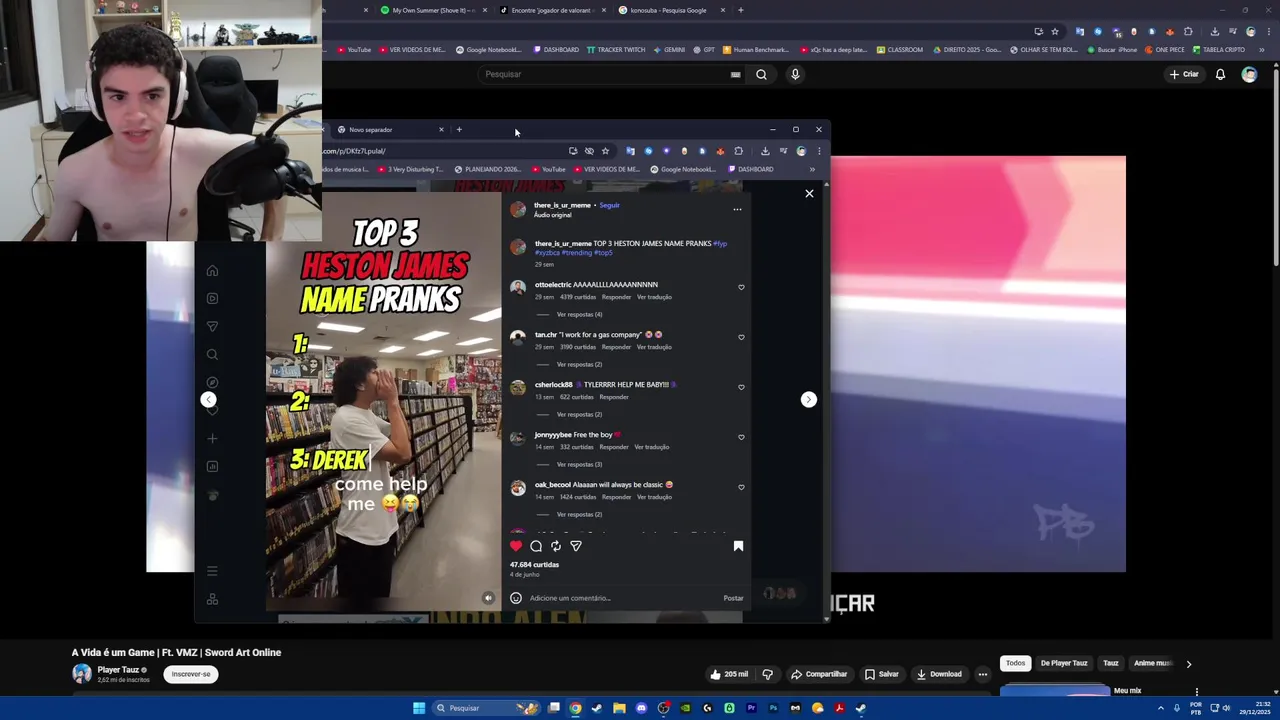
Task: Switch to the Encontre jogador de valorant tab
Action: [552, 10]
